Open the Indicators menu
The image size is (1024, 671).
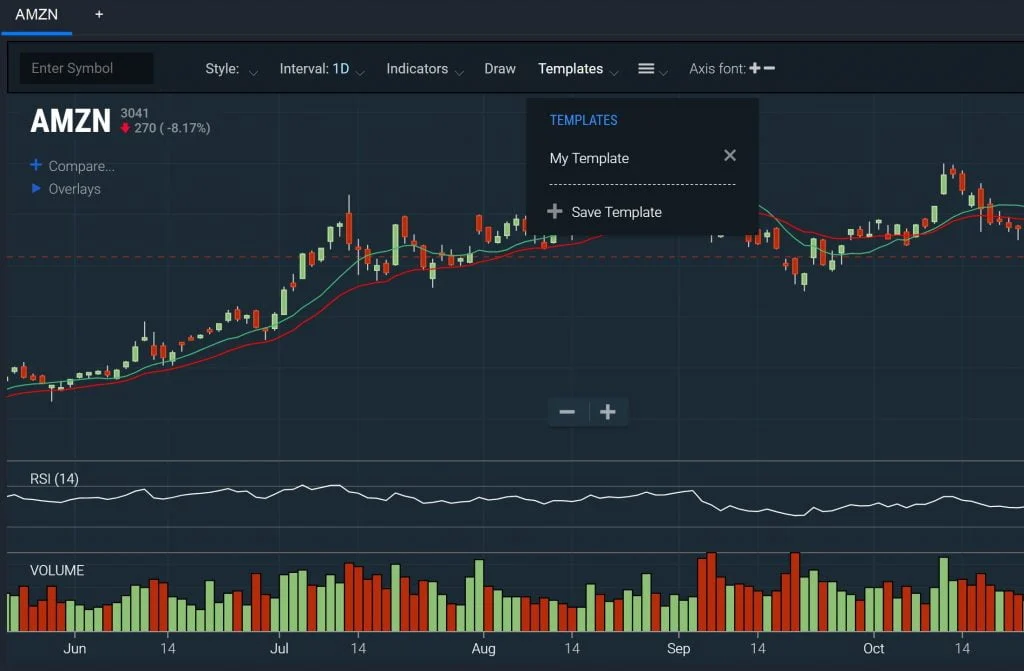(x=424, y=69)
